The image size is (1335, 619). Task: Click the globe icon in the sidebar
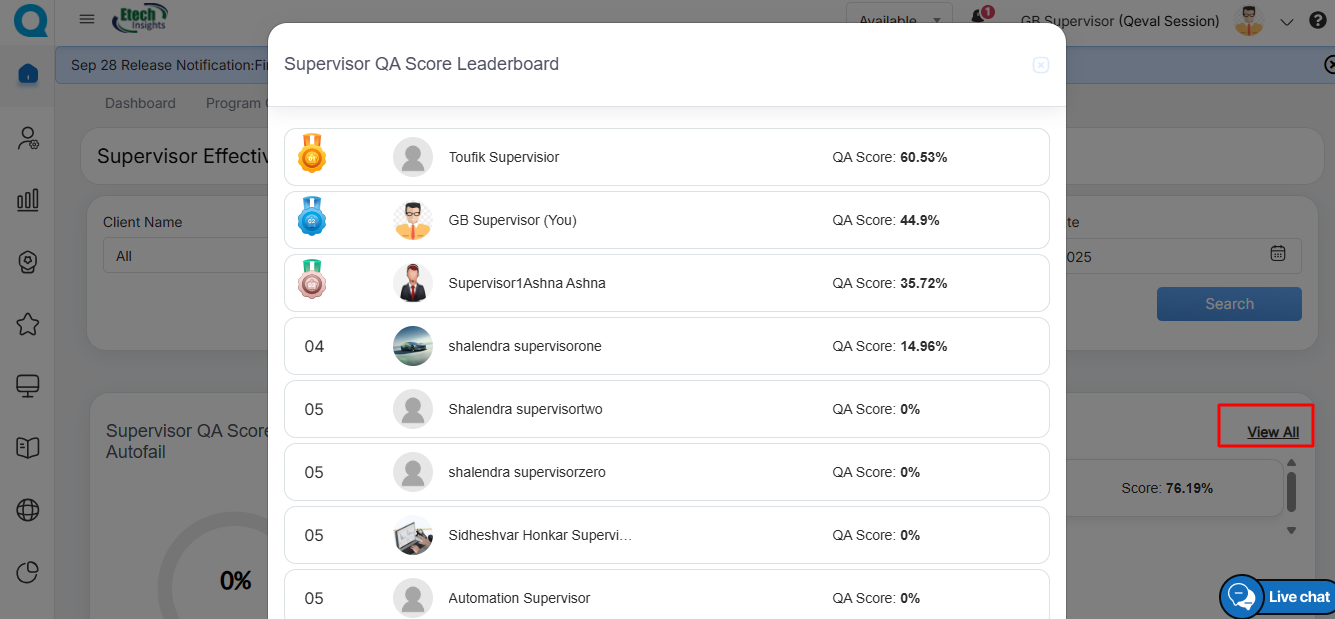[28, 510]
